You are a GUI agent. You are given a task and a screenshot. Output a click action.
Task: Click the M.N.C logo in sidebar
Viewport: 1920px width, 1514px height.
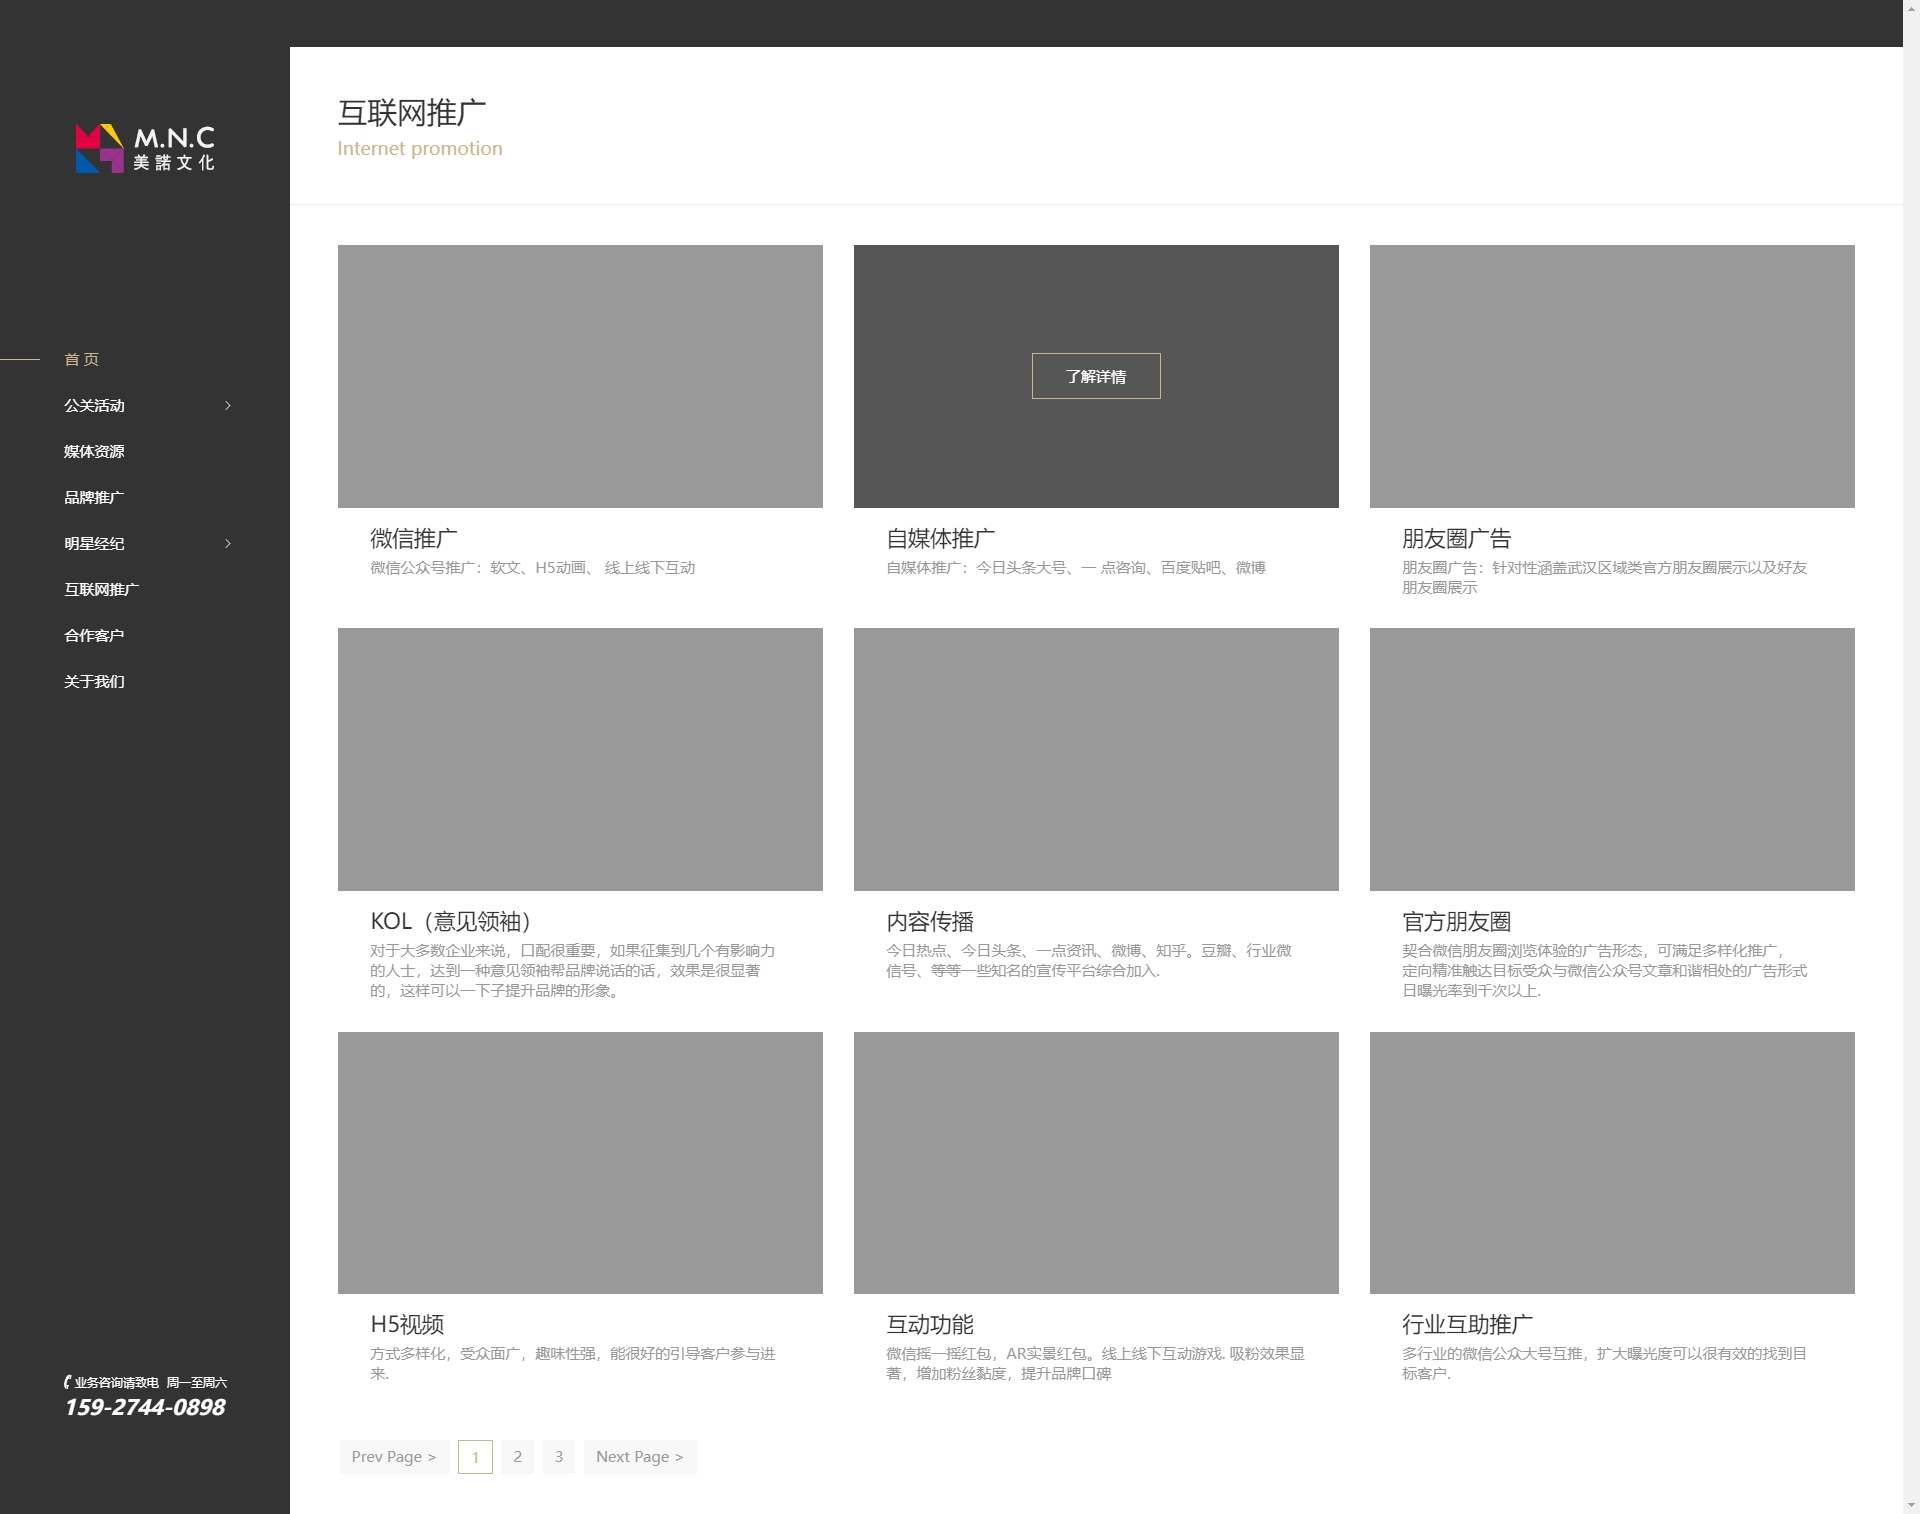tap(145, 148)
